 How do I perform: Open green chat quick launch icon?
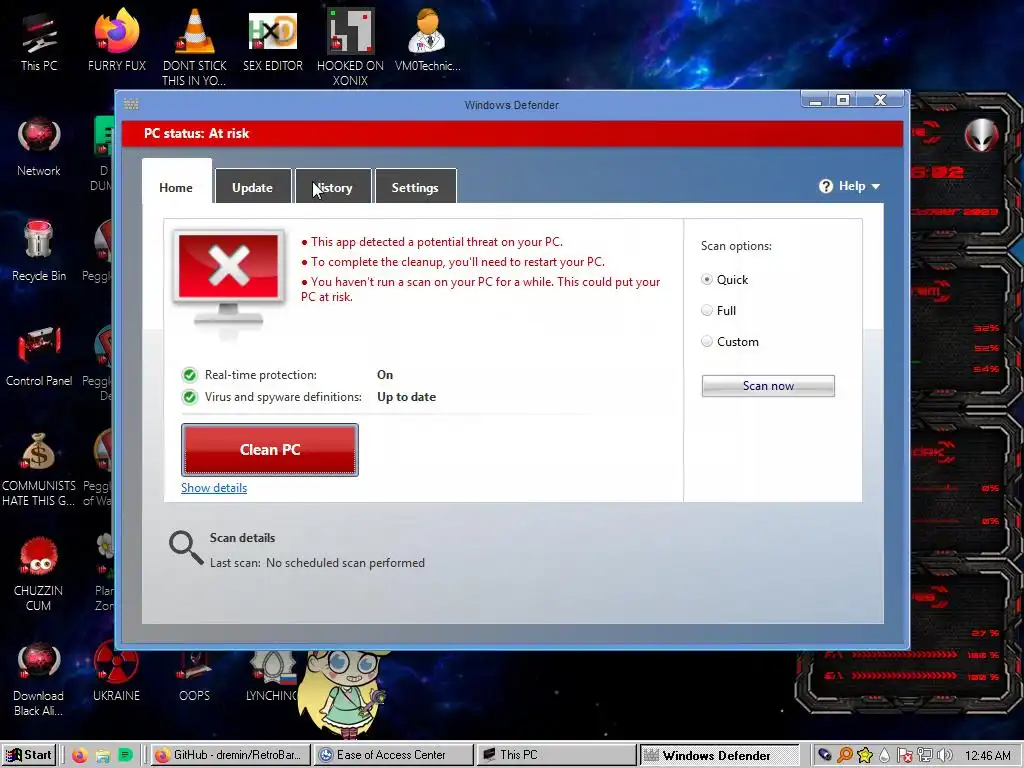pyautogui.click(x=125, y=755)
